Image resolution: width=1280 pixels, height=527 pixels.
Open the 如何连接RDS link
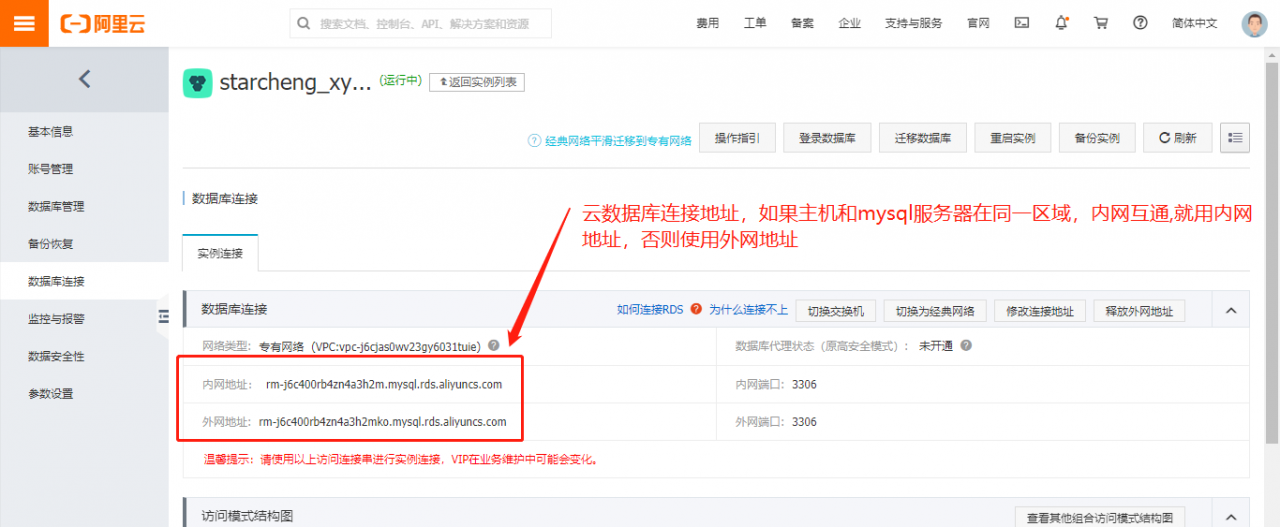(650, 310)
